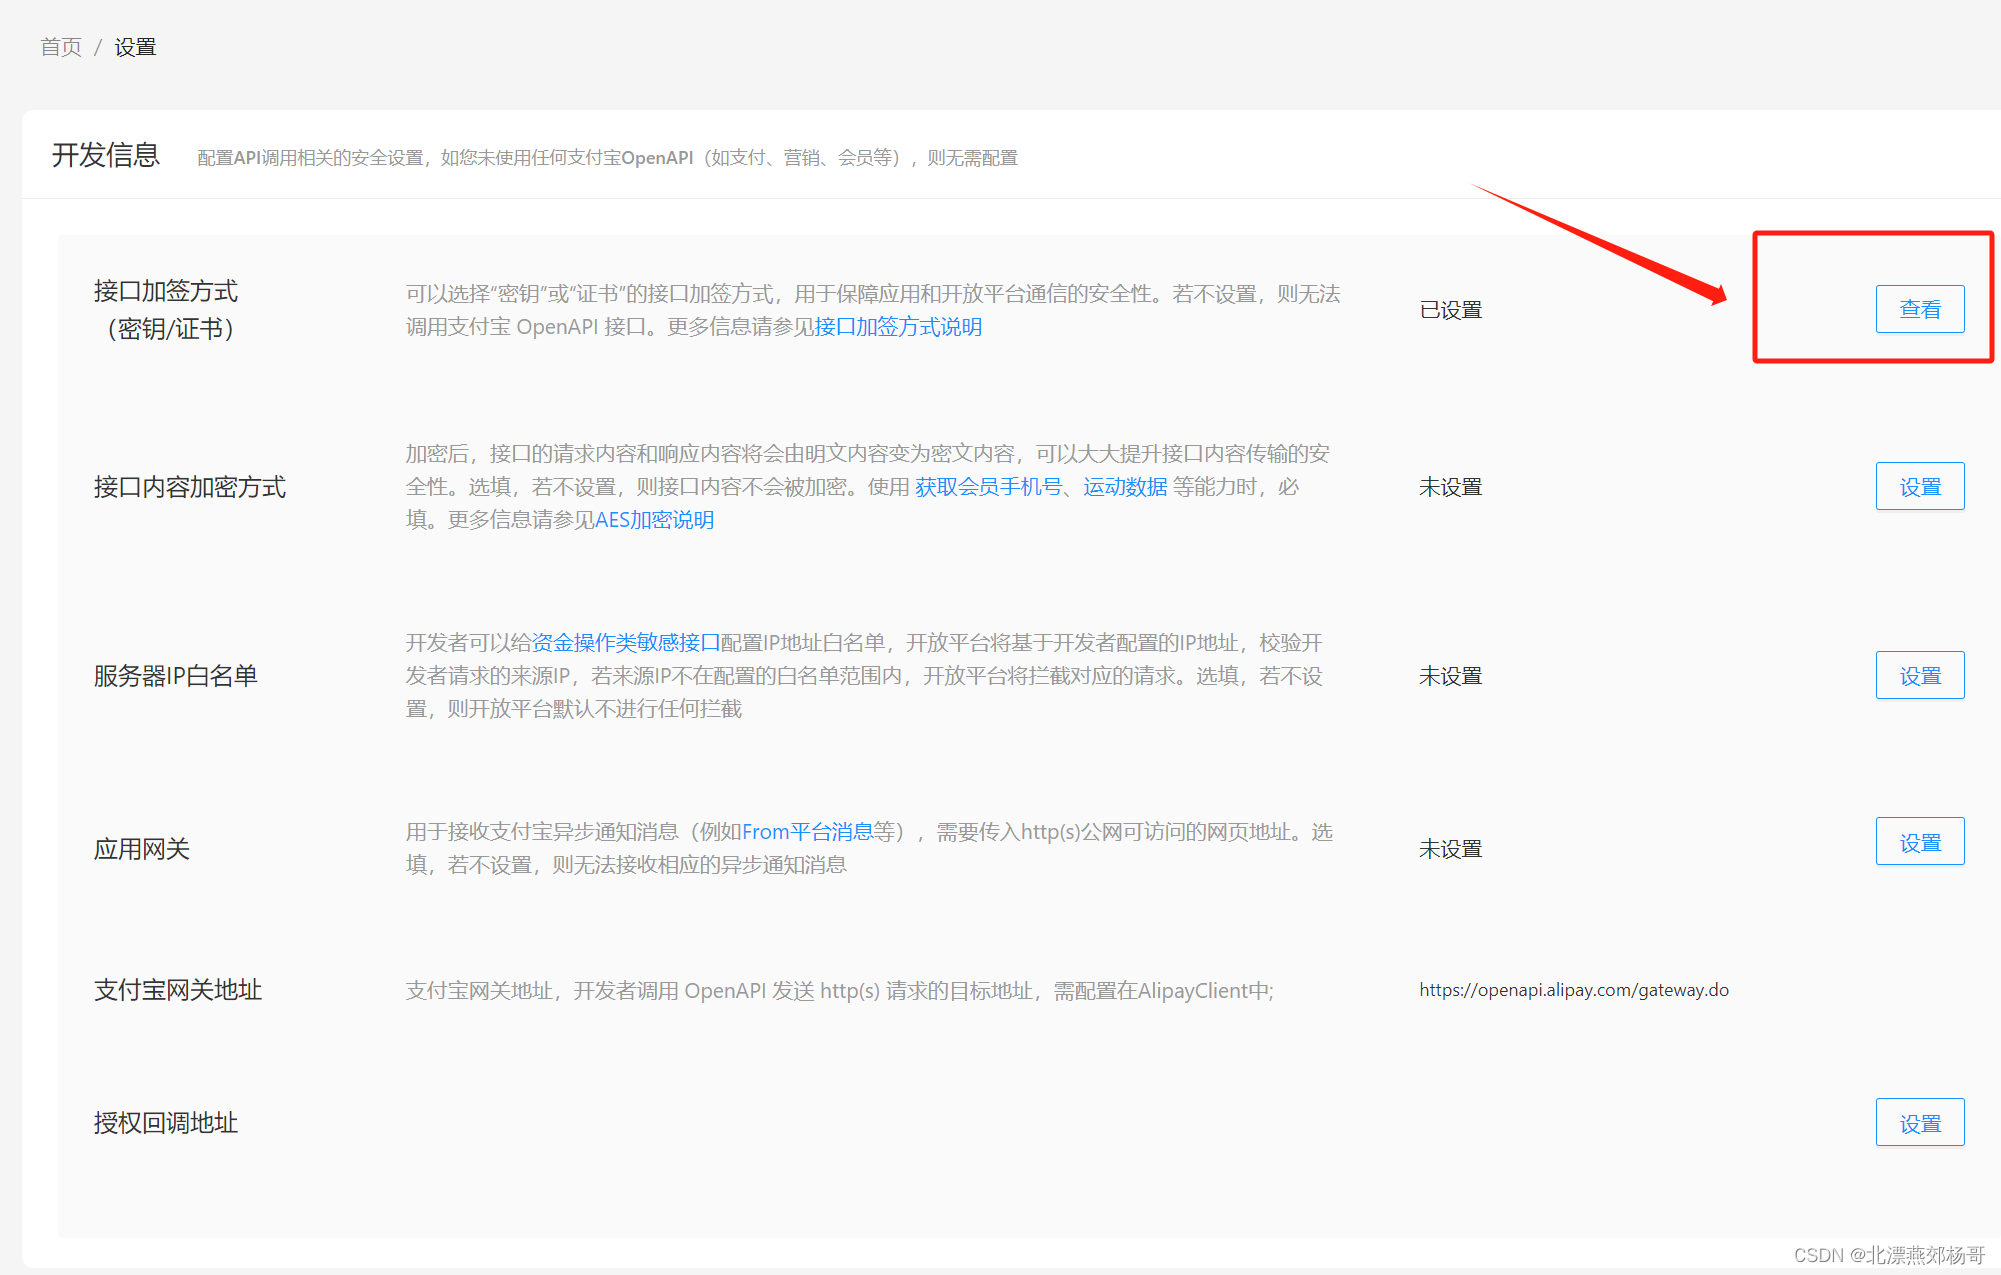Click 未设置 status for 应用网关
Image resolution: width=2001 pixels, height=1275 pixels.
1450,849
